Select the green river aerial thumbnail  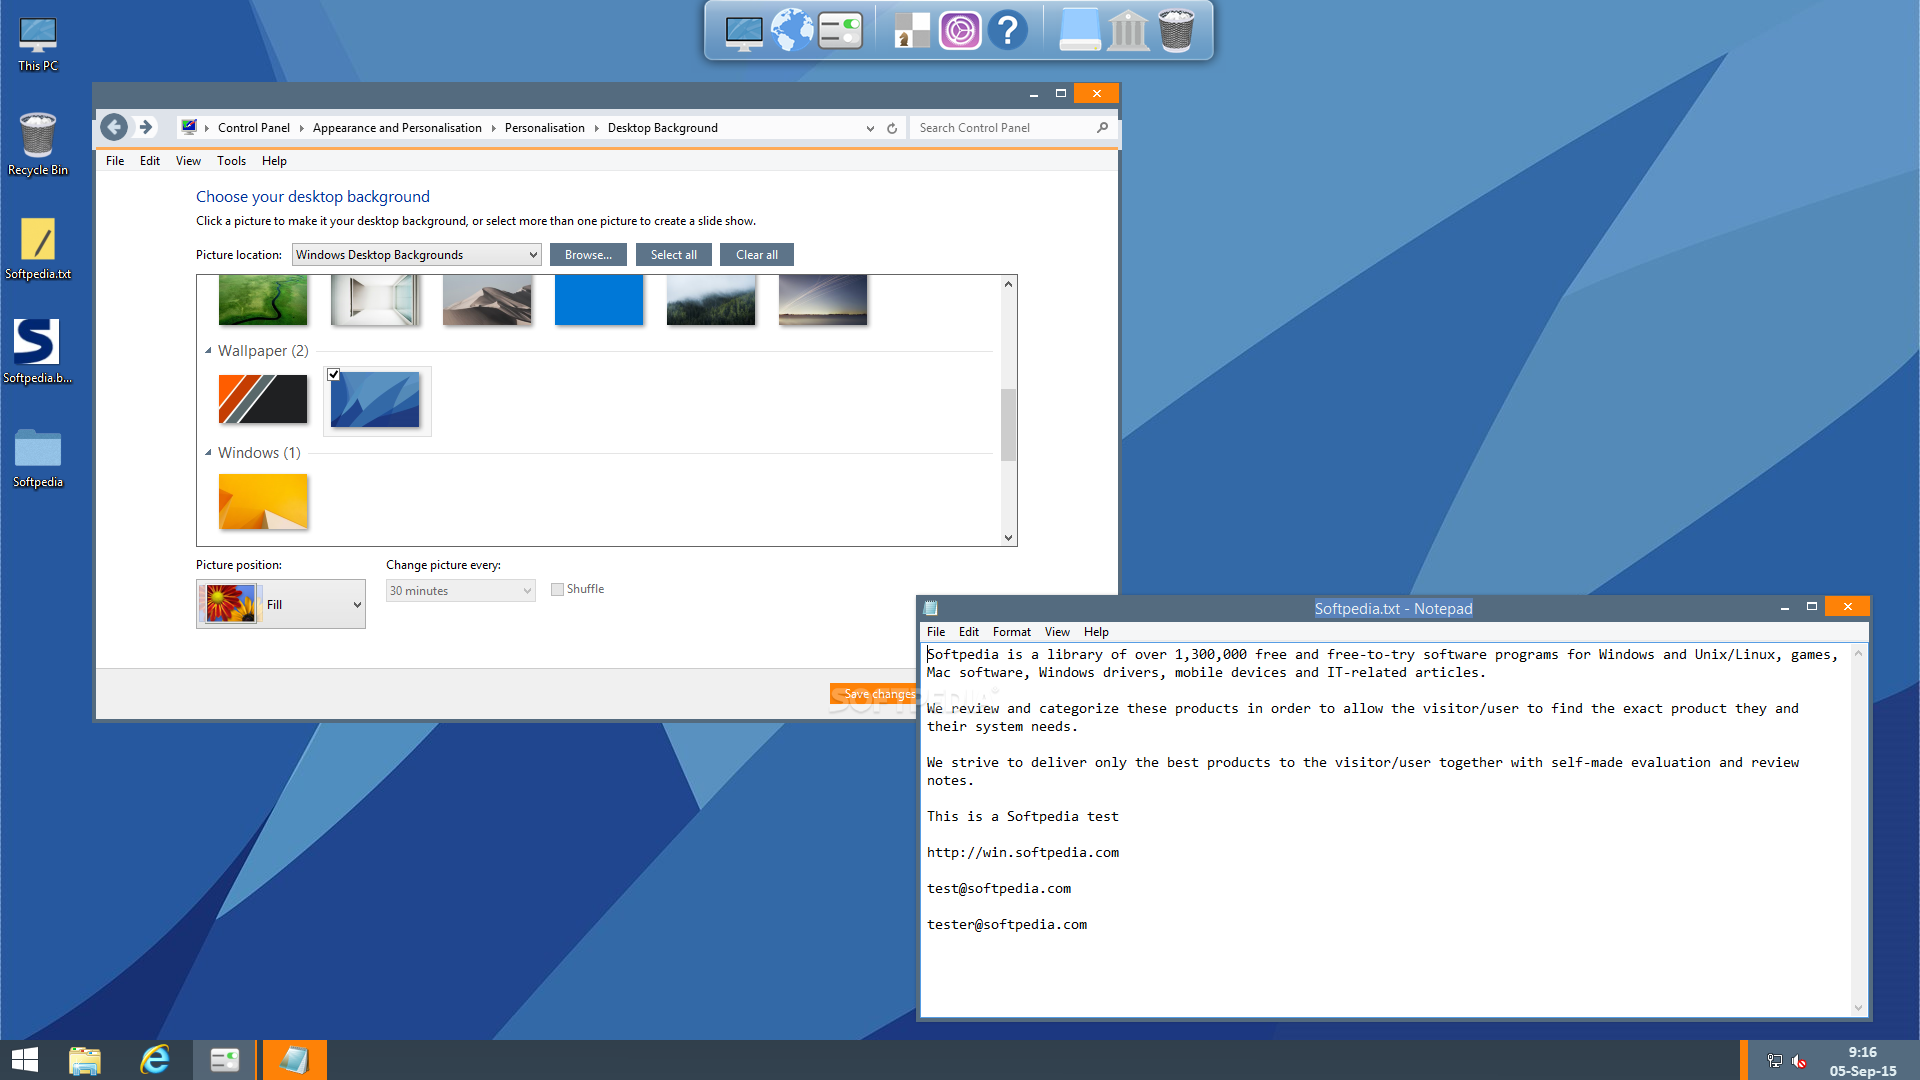click(x=263, y=300)
